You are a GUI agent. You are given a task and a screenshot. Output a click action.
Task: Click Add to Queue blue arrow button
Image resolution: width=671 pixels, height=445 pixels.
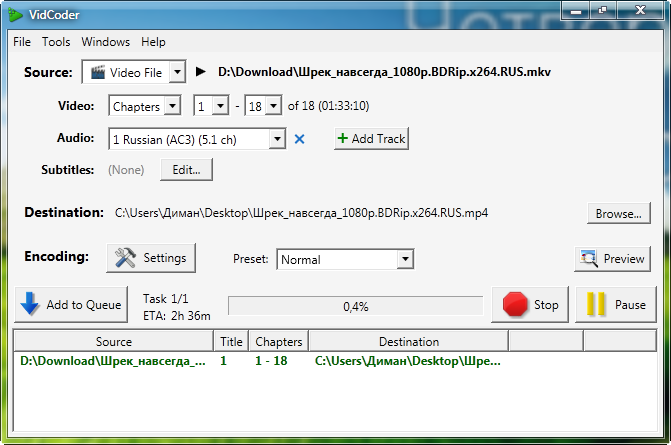(72, 305)
